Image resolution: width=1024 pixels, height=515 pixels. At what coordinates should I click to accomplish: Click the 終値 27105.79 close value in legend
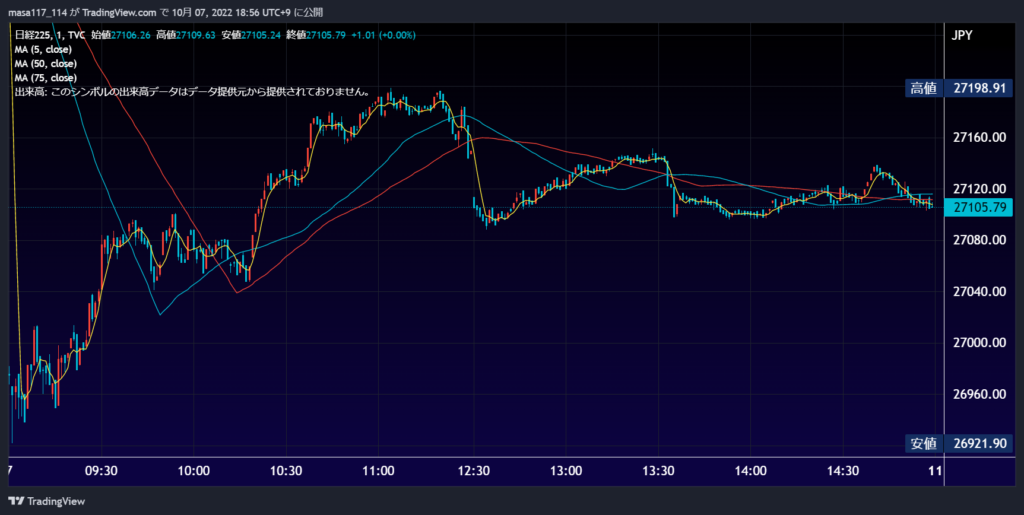(315, 35)
